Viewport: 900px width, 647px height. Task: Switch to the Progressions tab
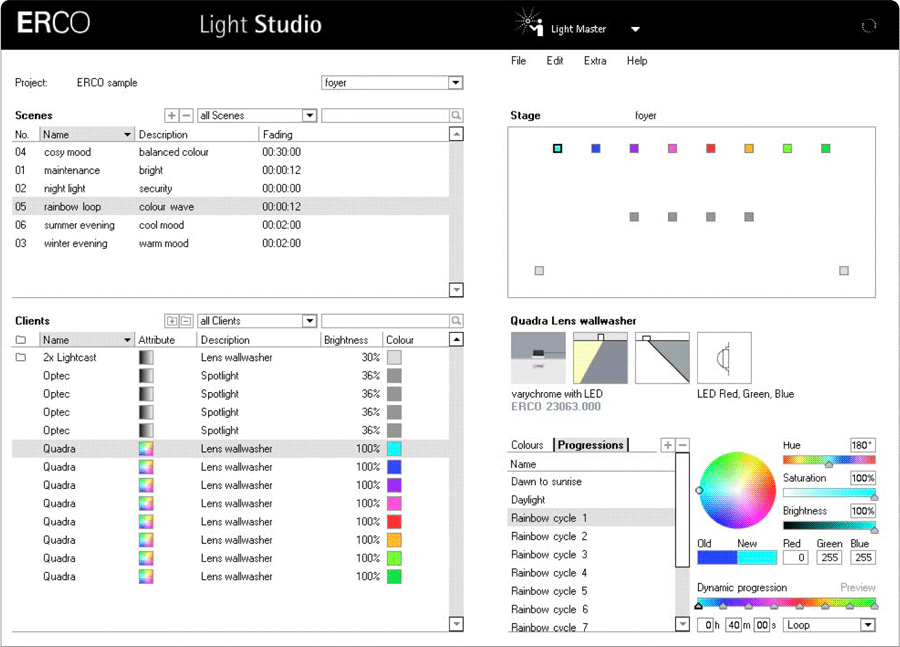[x=591, y=445]
